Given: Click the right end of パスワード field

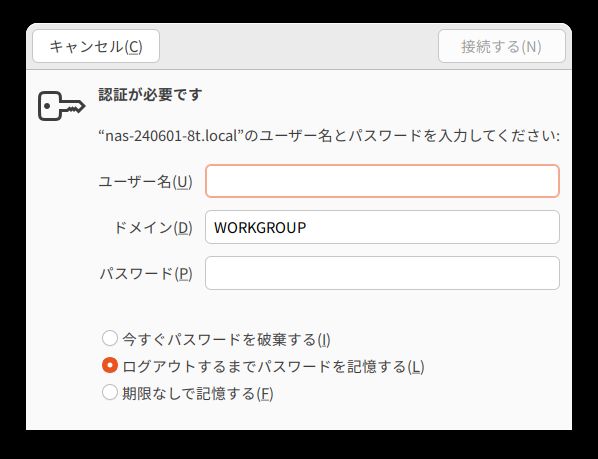Looking at the screenshot, I should (x=549, y=273).
